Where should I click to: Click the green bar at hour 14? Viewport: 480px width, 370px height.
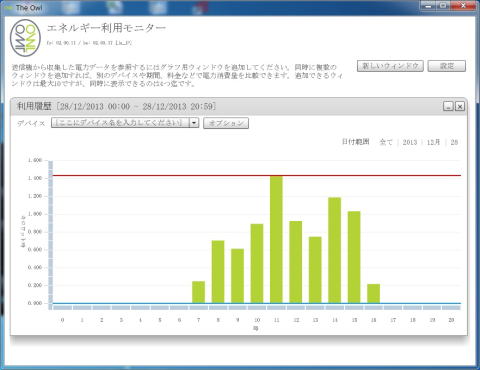point(335,250)
